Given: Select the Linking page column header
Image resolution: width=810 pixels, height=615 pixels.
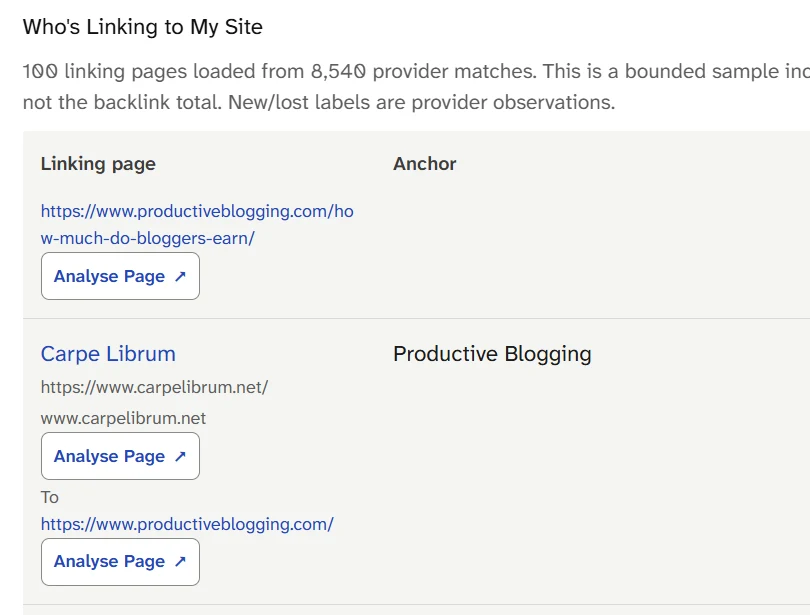Looking at the screenshot, I should [x=98, y=164].
